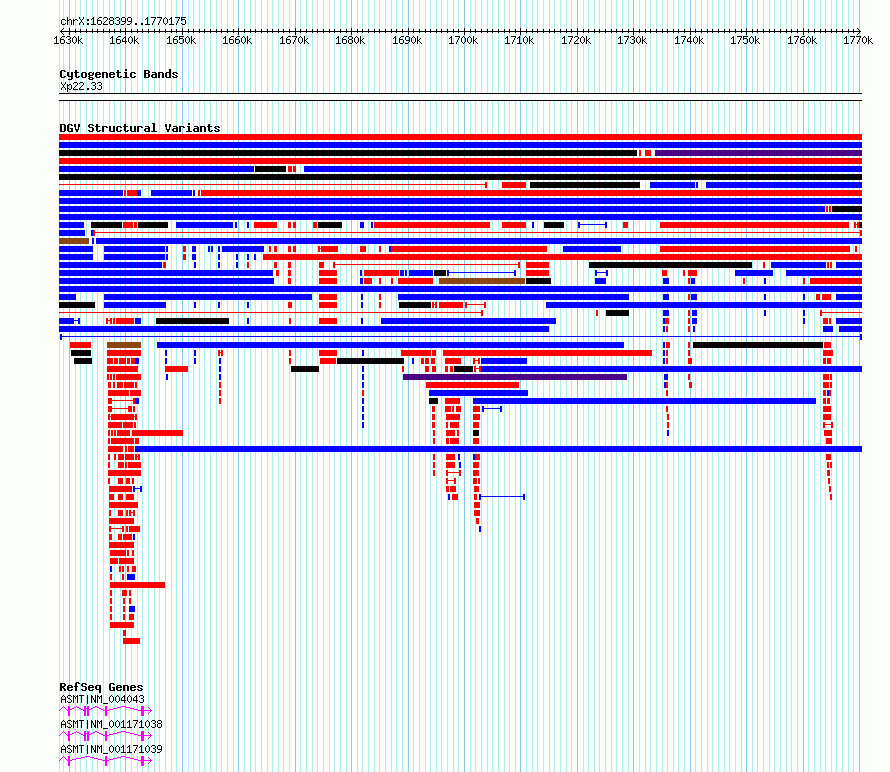
Task: Click the RefSeq Genes track heading
Action: (x=101, y=687)
